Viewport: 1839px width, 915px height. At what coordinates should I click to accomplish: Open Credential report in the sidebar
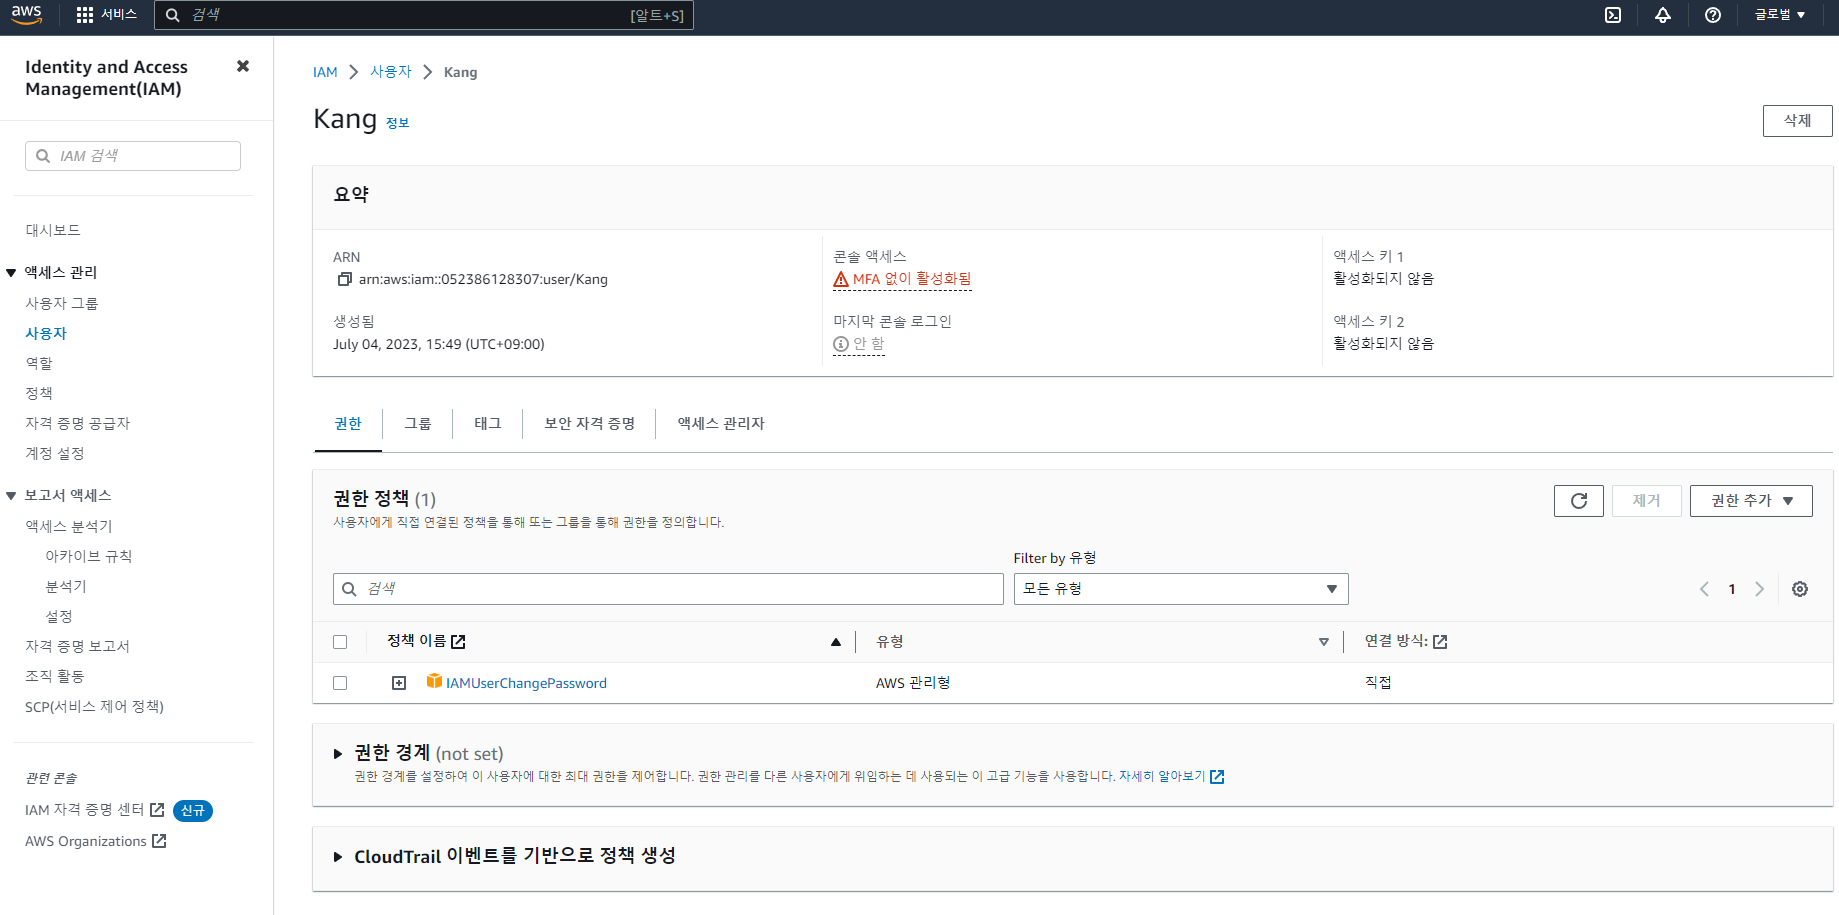click(x=78, y=646)
